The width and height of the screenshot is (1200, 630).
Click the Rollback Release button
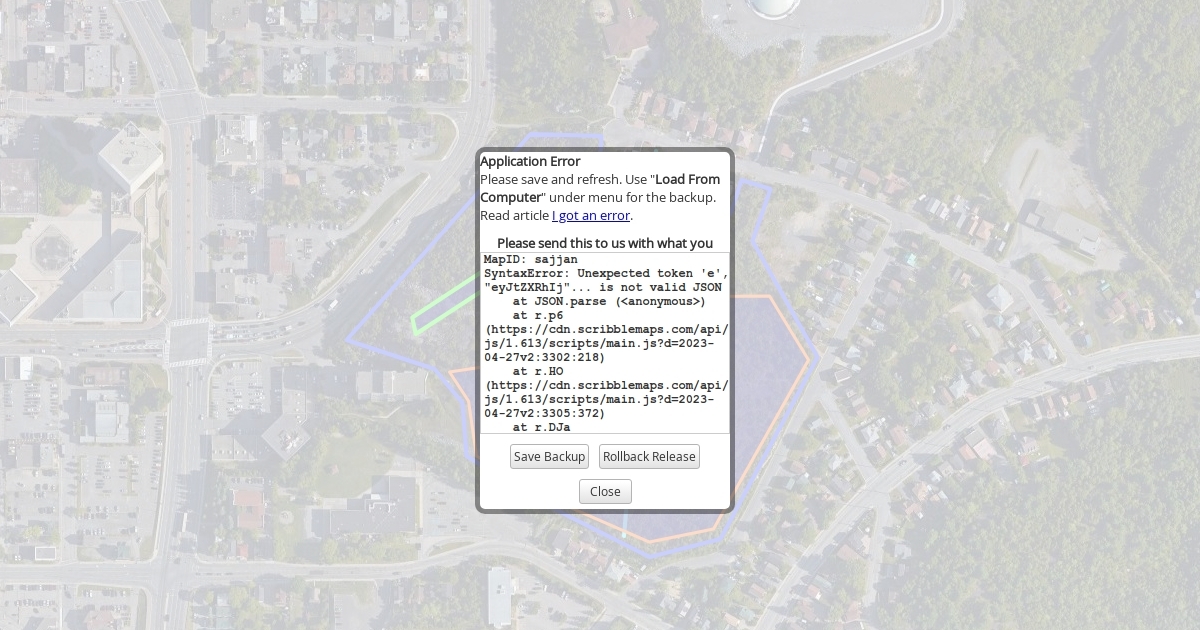coord(649,456)
